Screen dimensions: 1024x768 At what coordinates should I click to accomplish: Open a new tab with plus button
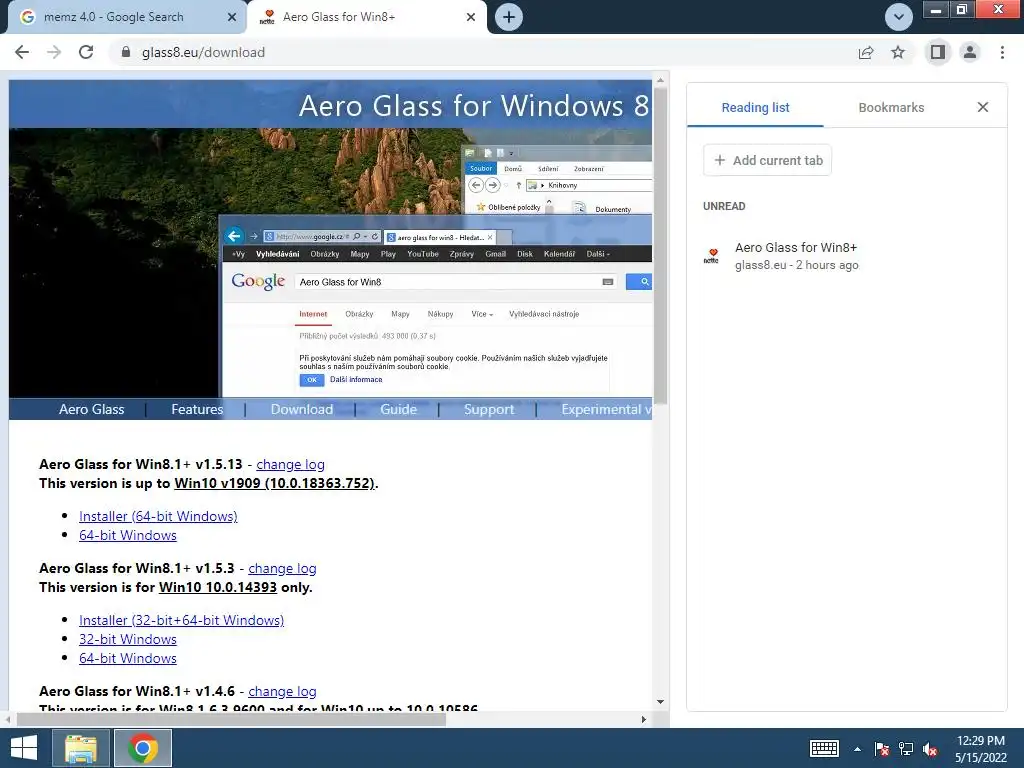pyautogui.click(x=509, y=17)
